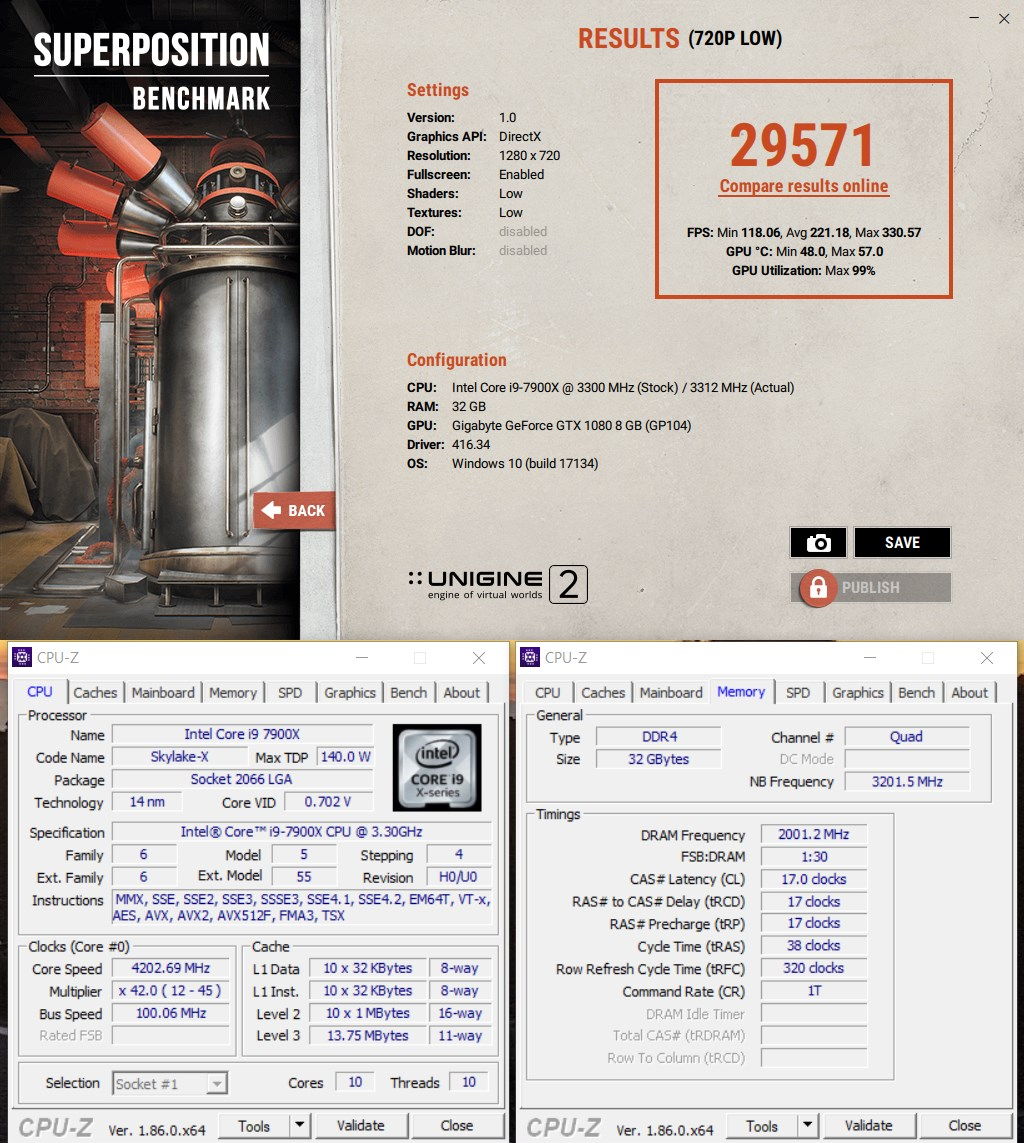1024x1143 pixels.
Task: Click the Bus Speed value 100.06 MHz
Action: click(171, 1014)
